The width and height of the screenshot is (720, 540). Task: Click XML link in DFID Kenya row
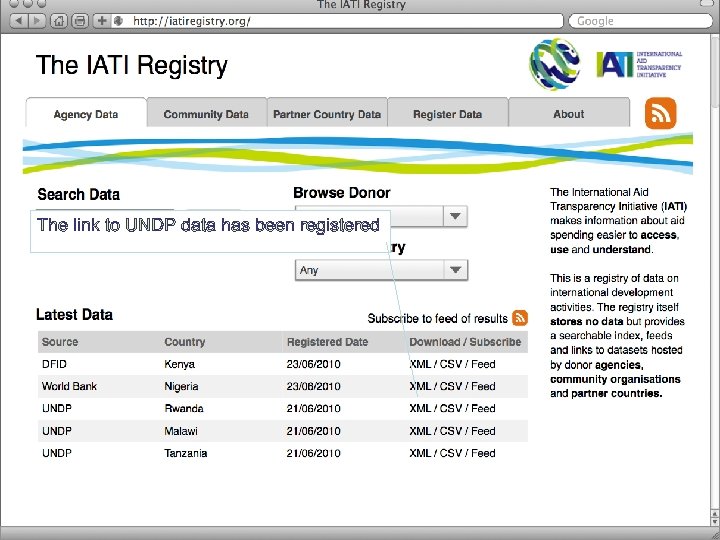tap(420, 364)
